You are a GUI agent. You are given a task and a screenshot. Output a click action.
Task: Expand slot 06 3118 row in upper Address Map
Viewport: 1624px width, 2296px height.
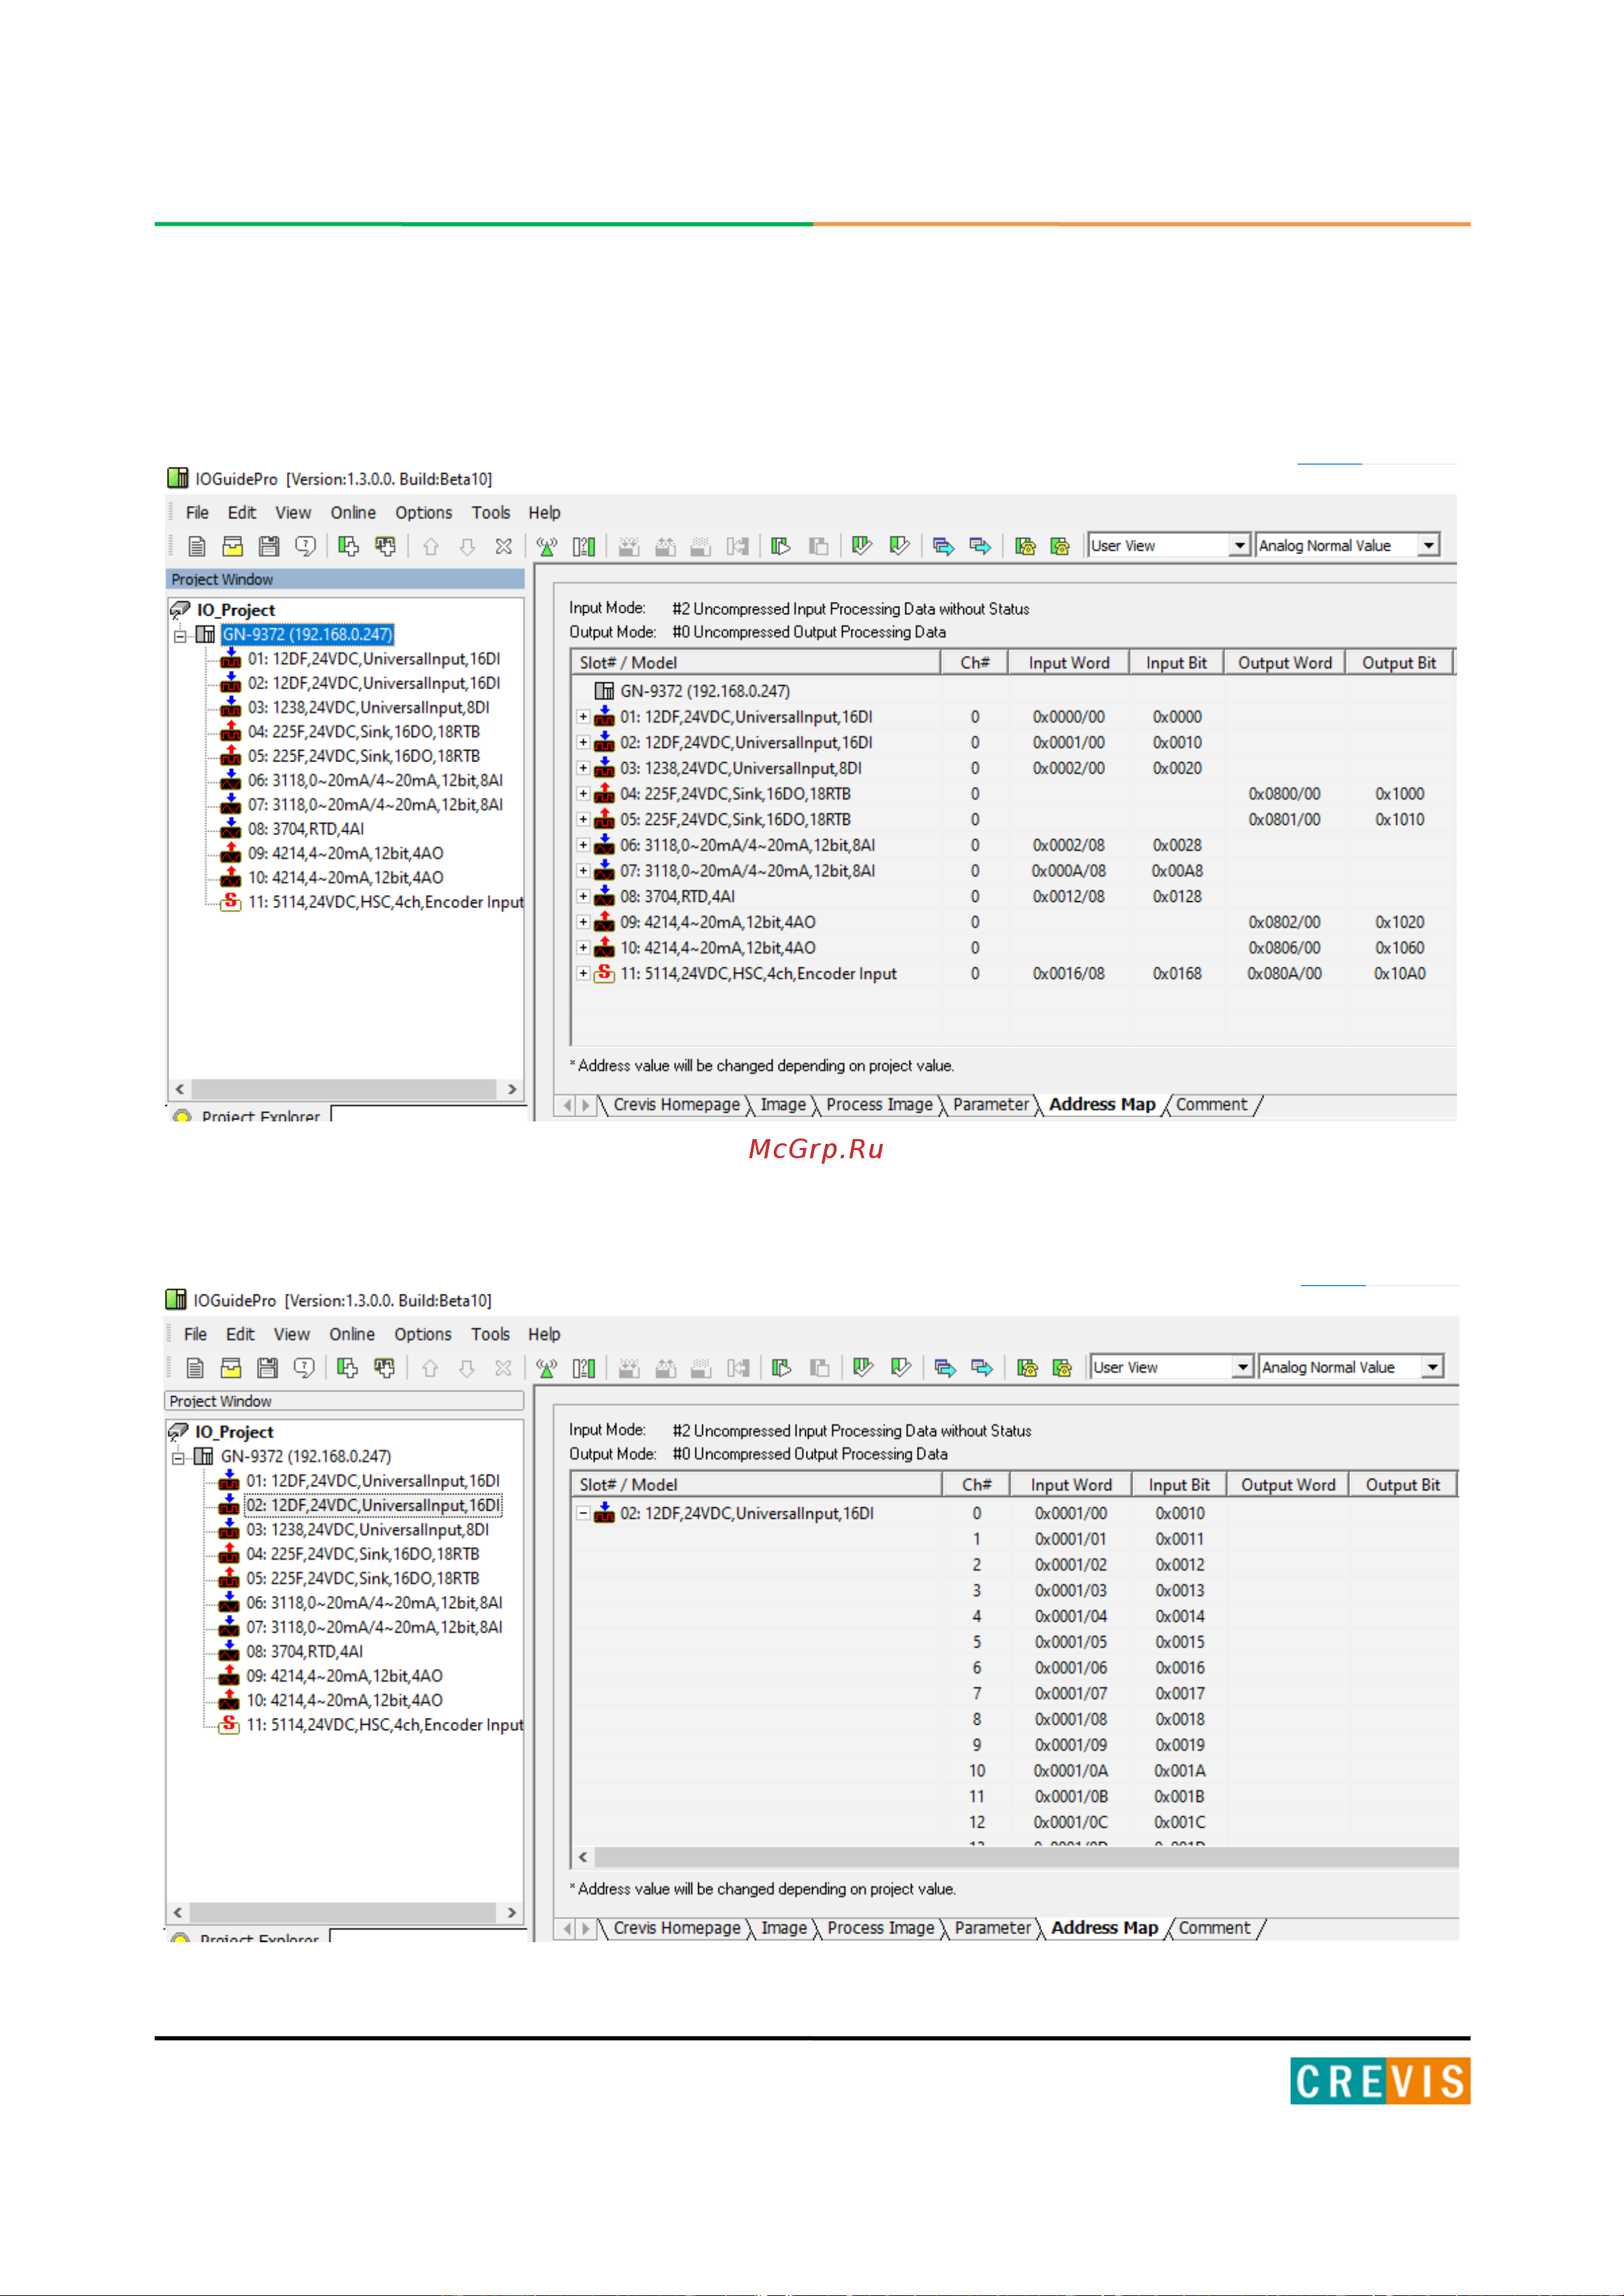(x=583, y=845)
